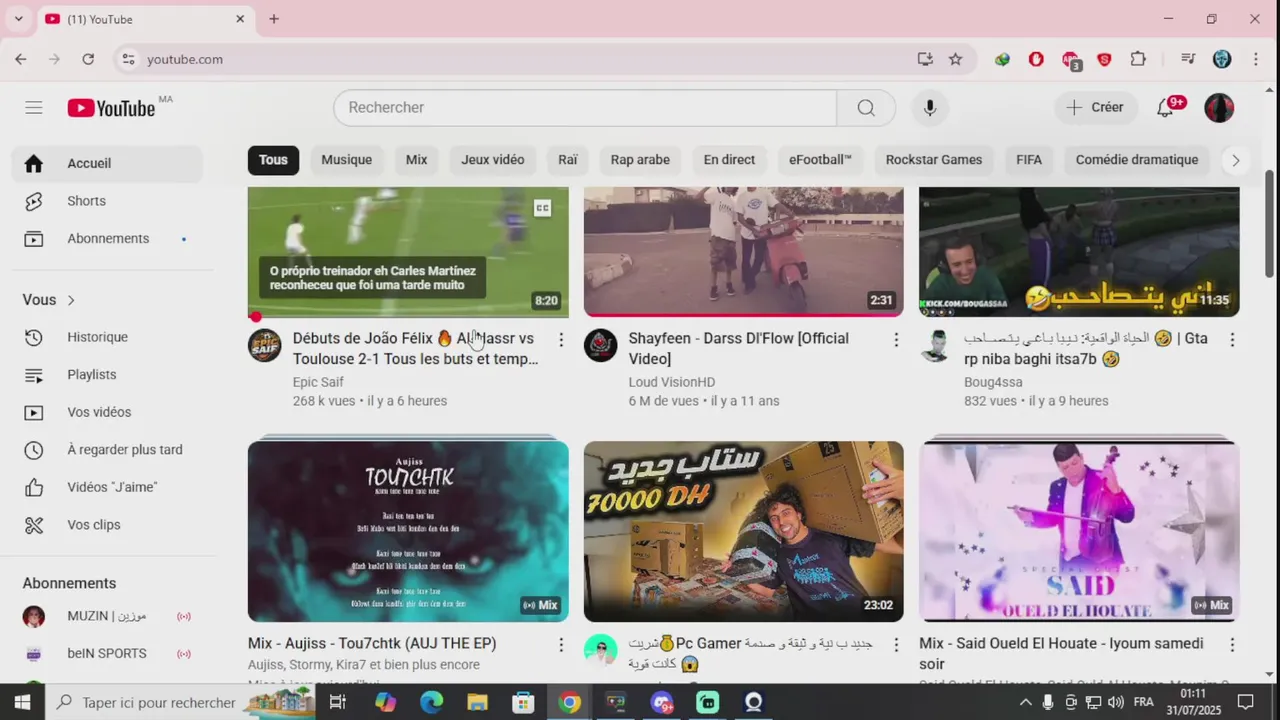This screenshot has width=1280, height=720.
Task: Click the YouTube logo
Action: click(111, 108)
